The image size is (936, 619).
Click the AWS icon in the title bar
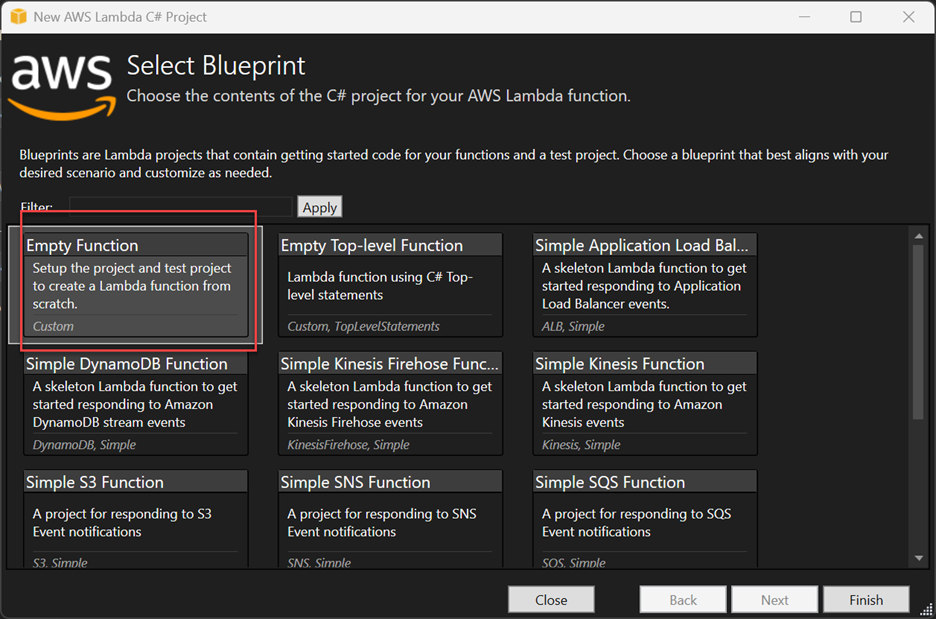(16, 16)
